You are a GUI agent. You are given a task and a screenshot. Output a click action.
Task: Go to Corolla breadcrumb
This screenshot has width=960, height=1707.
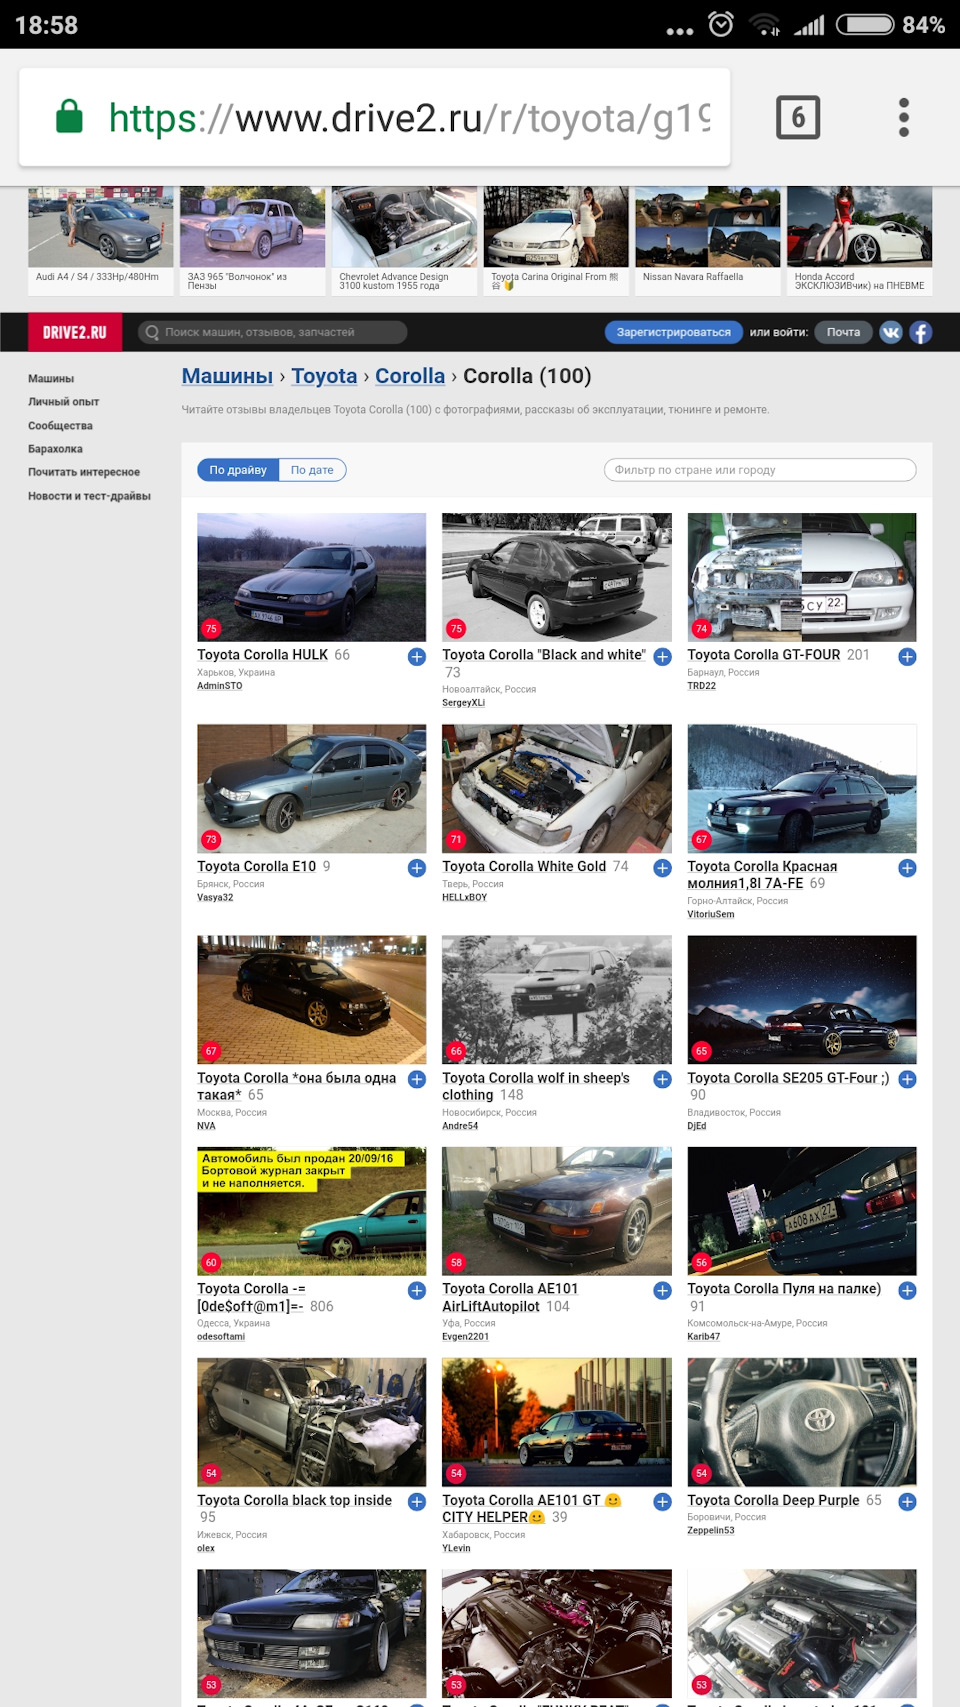point(410,376)
